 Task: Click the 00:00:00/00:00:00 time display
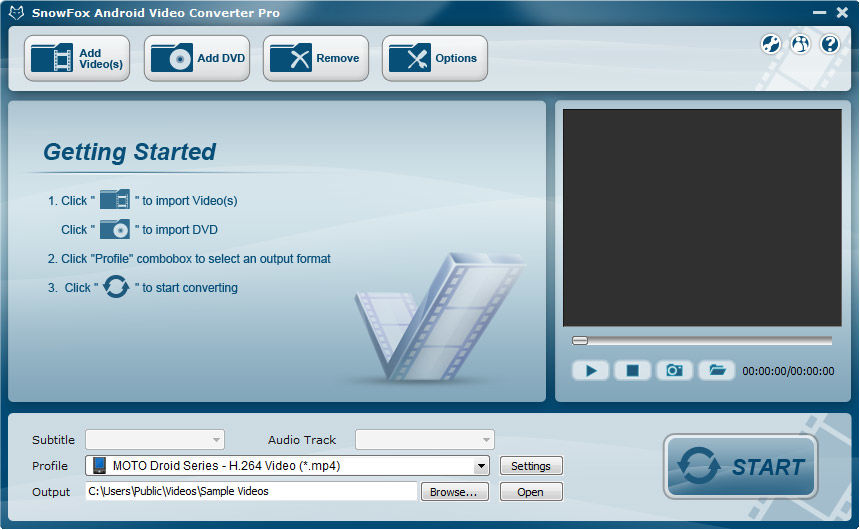(x=788, y=371)
